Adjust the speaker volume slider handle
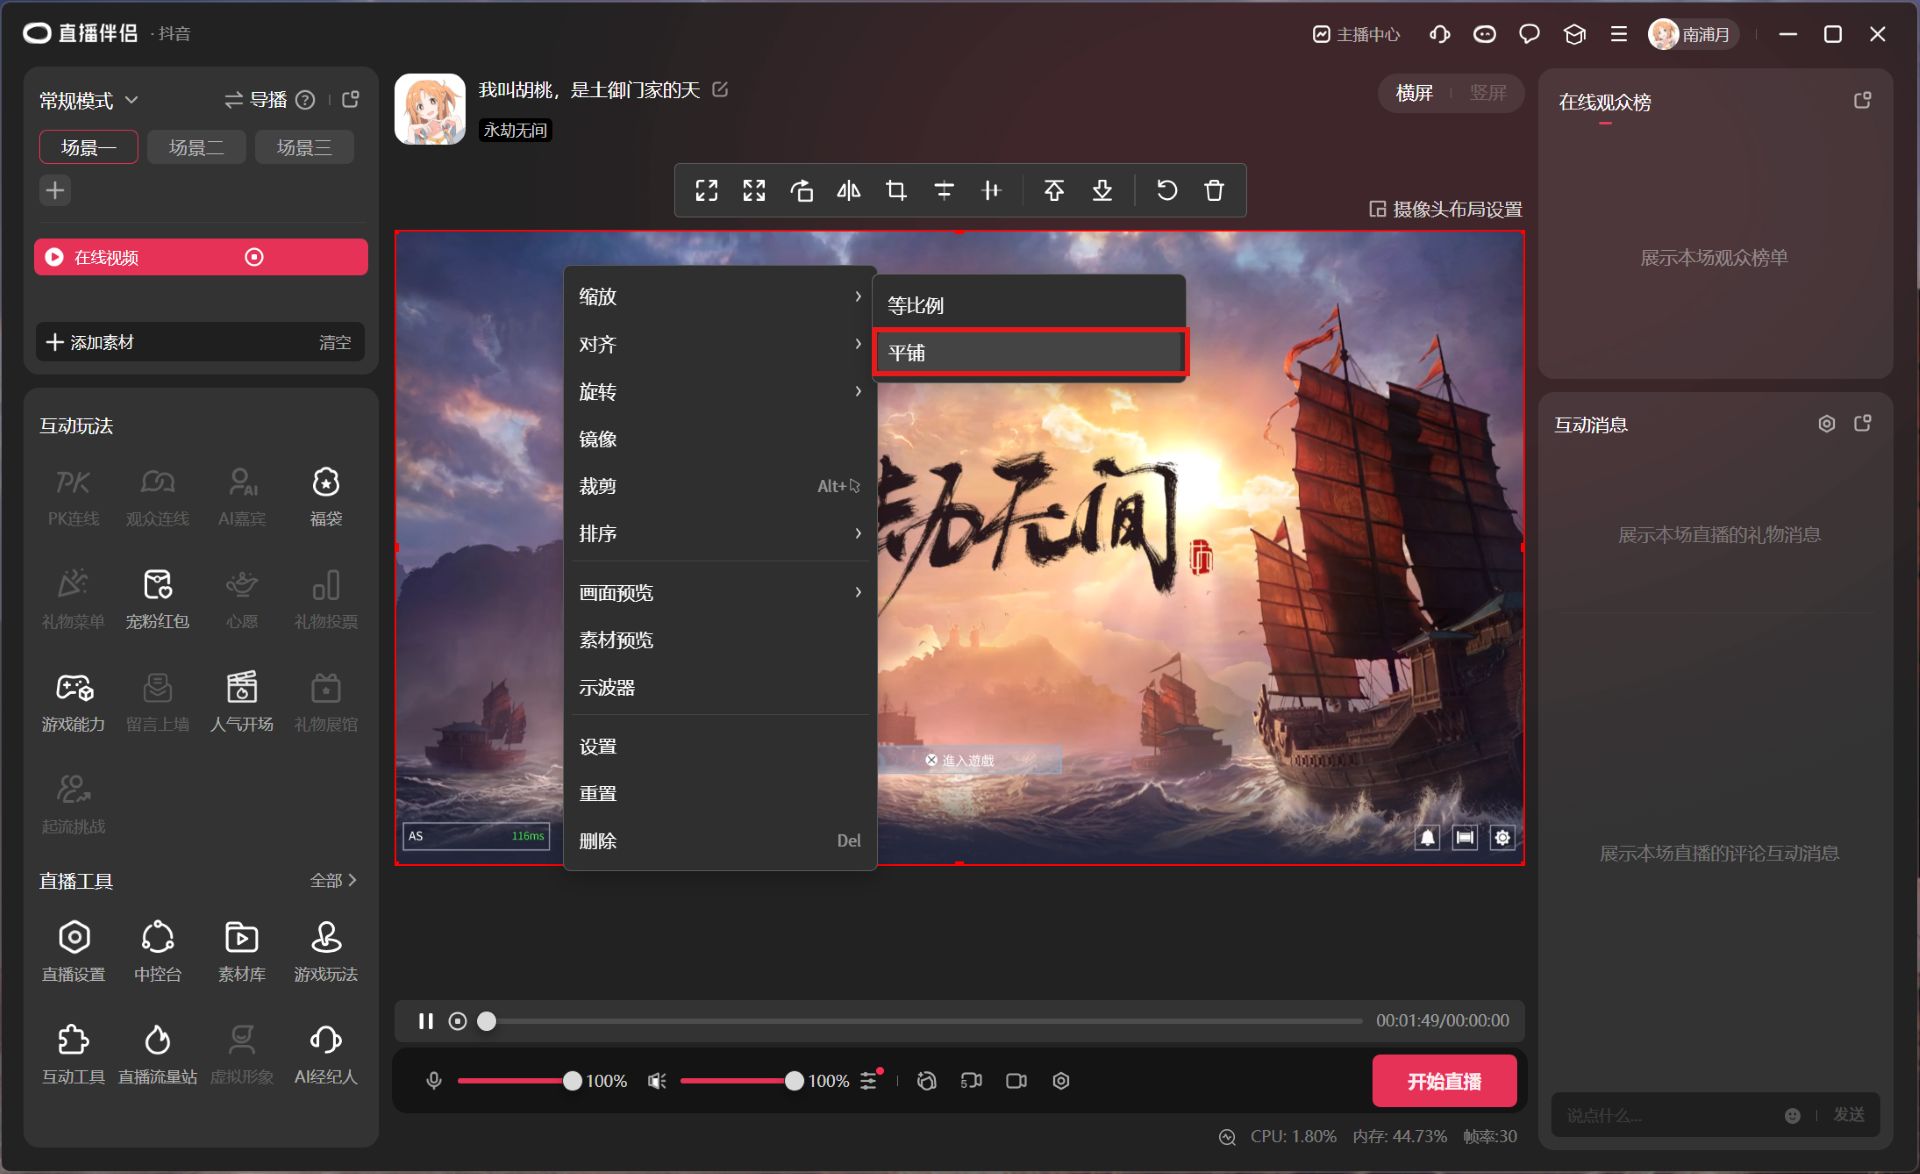 [794, 1081]
